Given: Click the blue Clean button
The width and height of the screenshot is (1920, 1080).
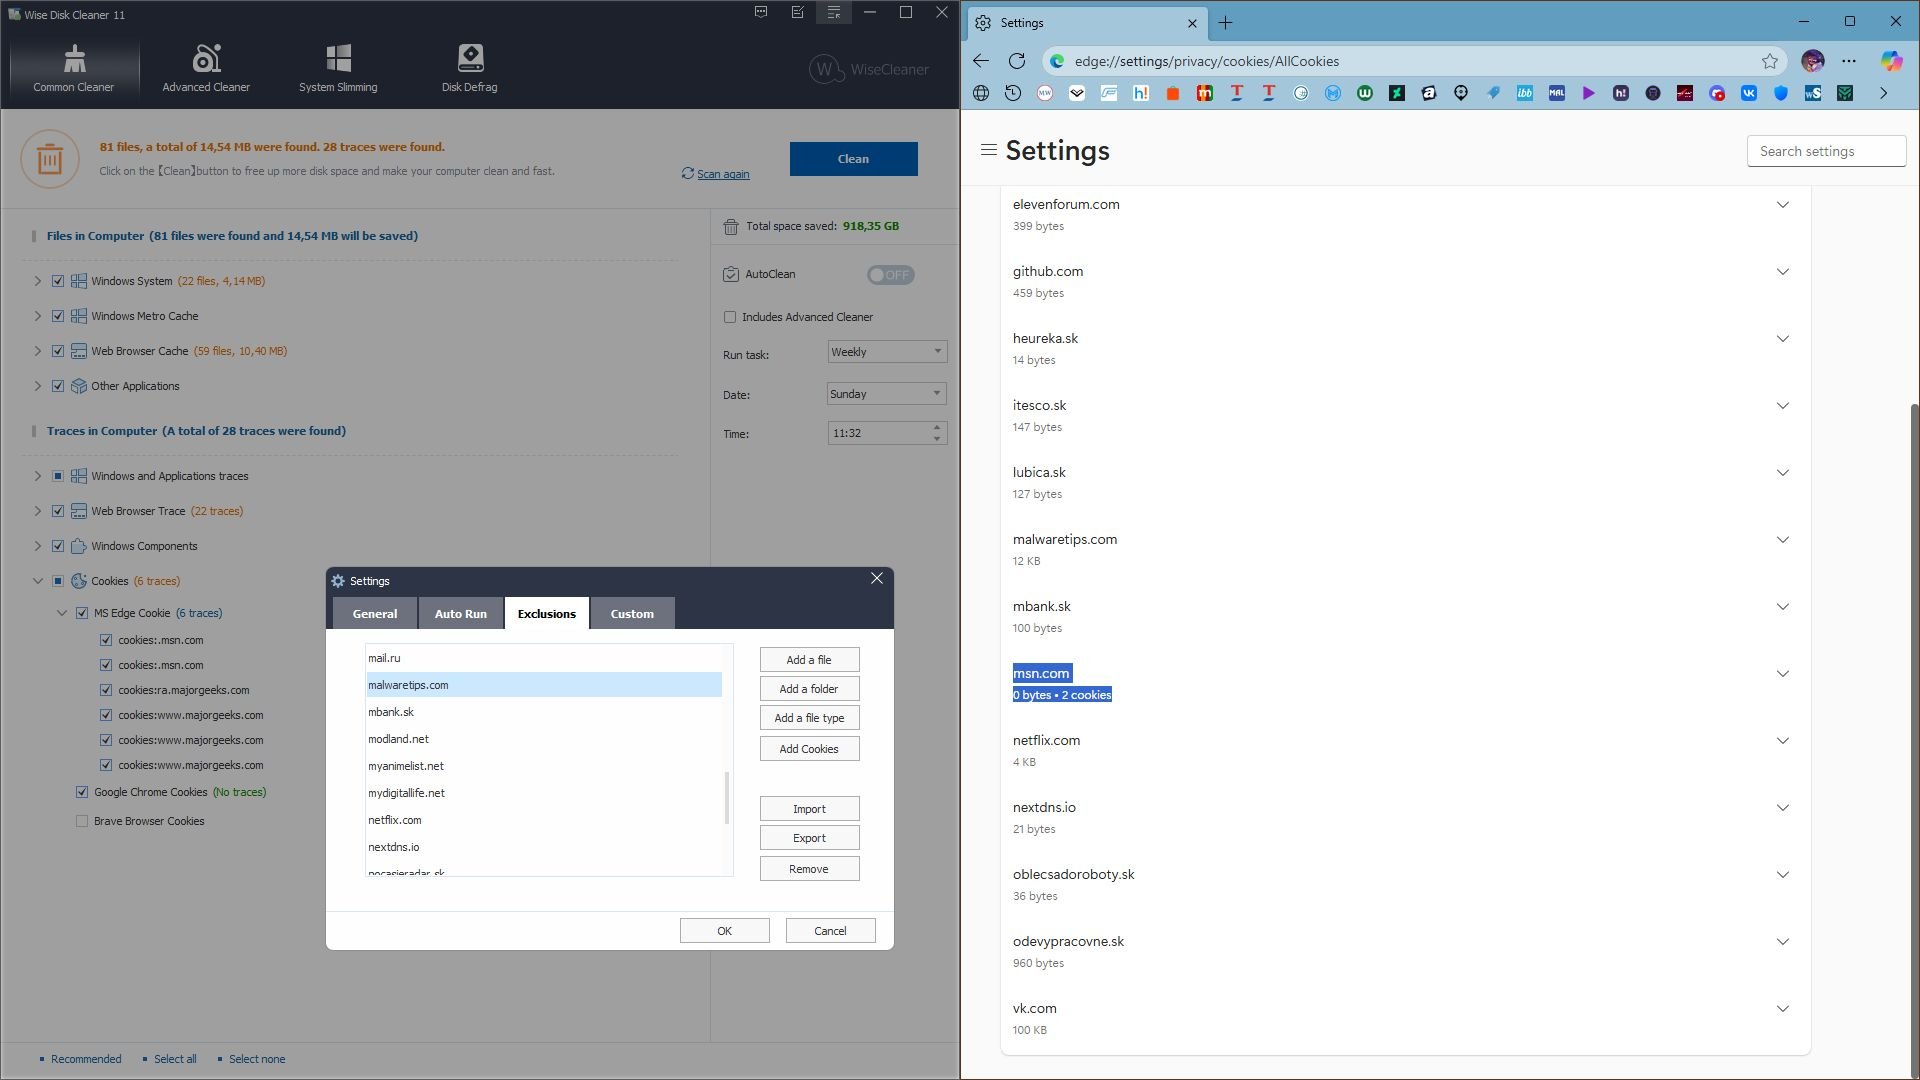Looking at the screenshot, I should [853, 159].
